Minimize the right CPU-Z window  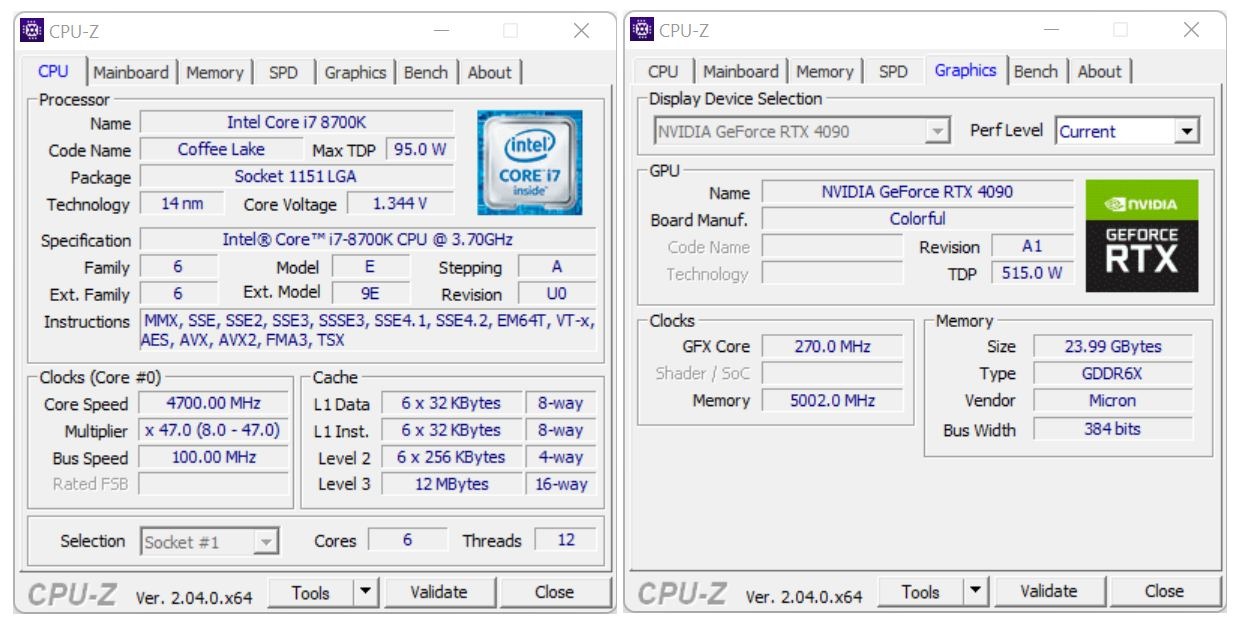click(x=1051, y=31)
